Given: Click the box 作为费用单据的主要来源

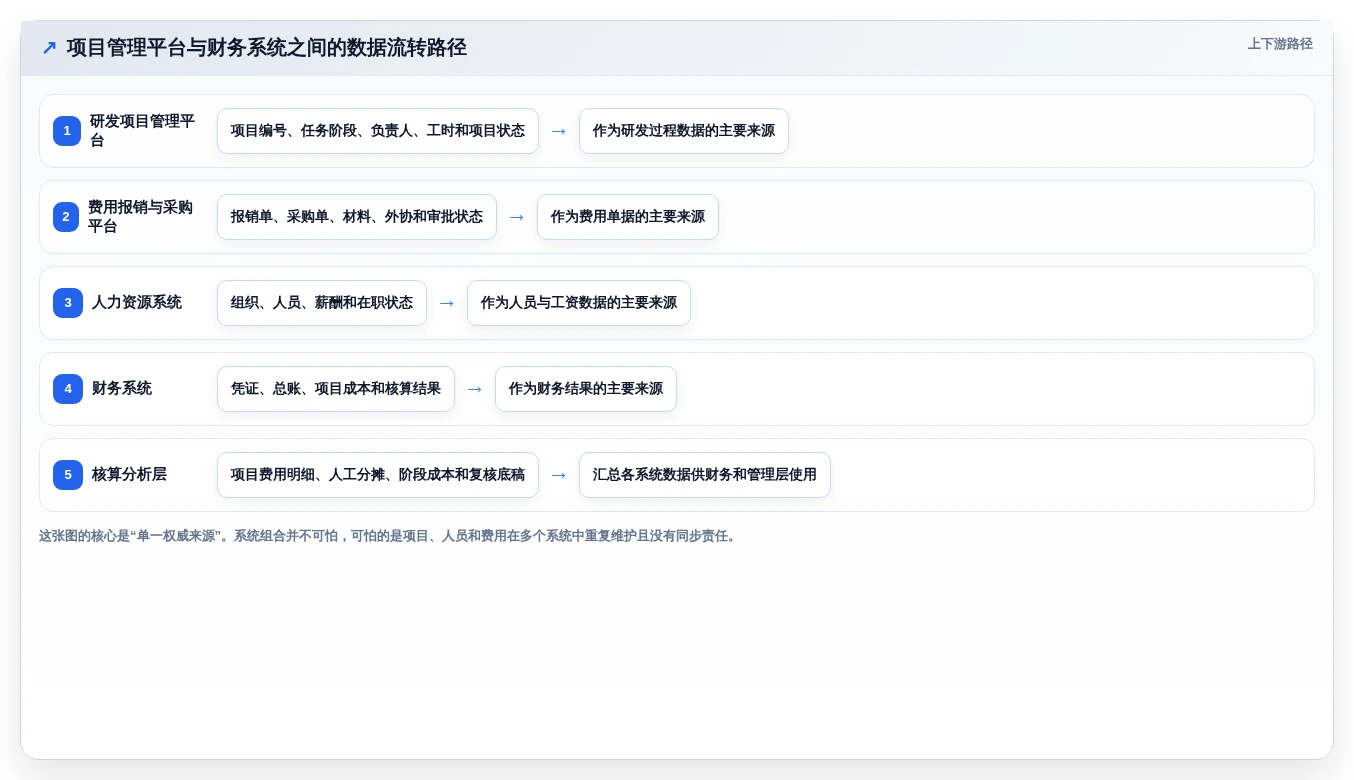Looking at the screenshot, I should tap(628, 217).
